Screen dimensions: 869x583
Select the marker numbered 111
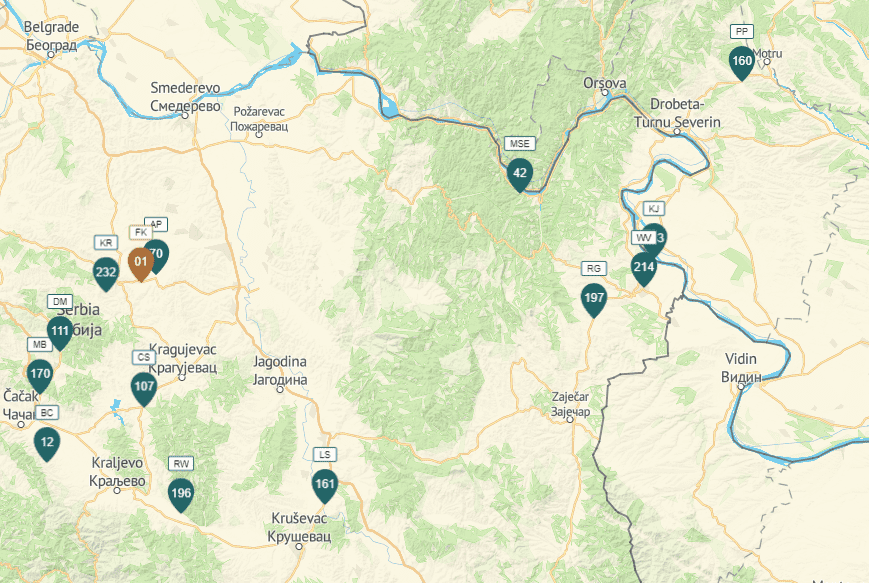(x=60, y=333)
